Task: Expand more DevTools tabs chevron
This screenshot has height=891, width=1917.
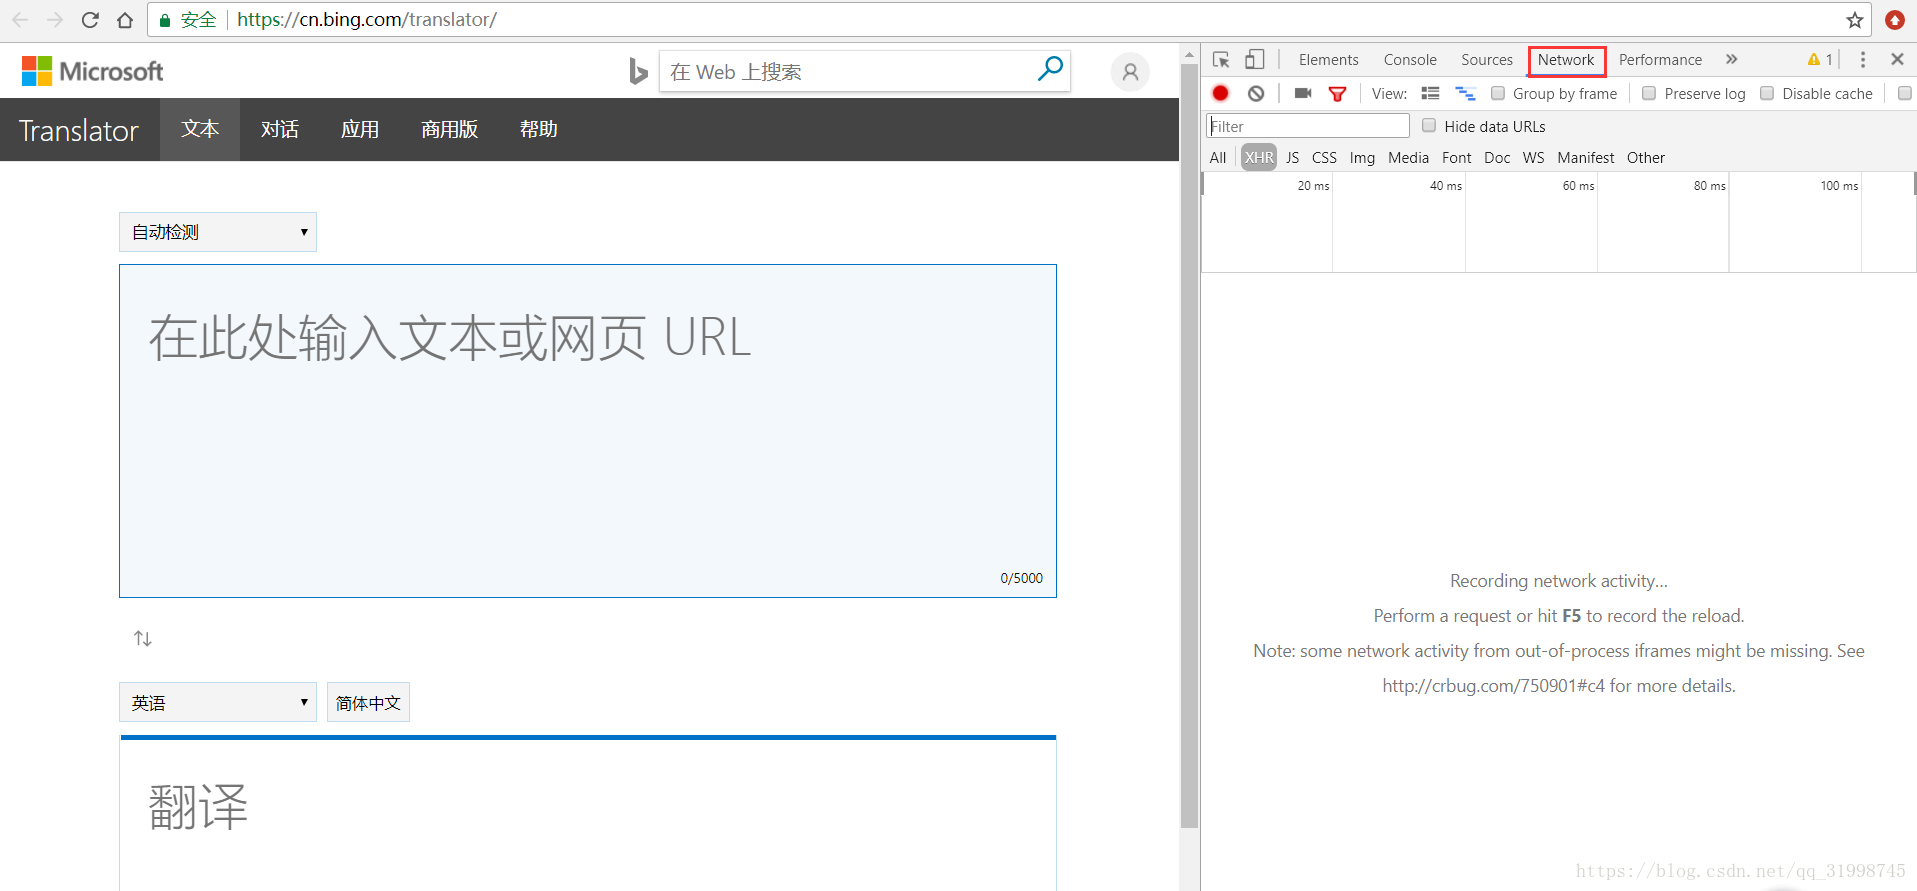Action: [1731, 60]
